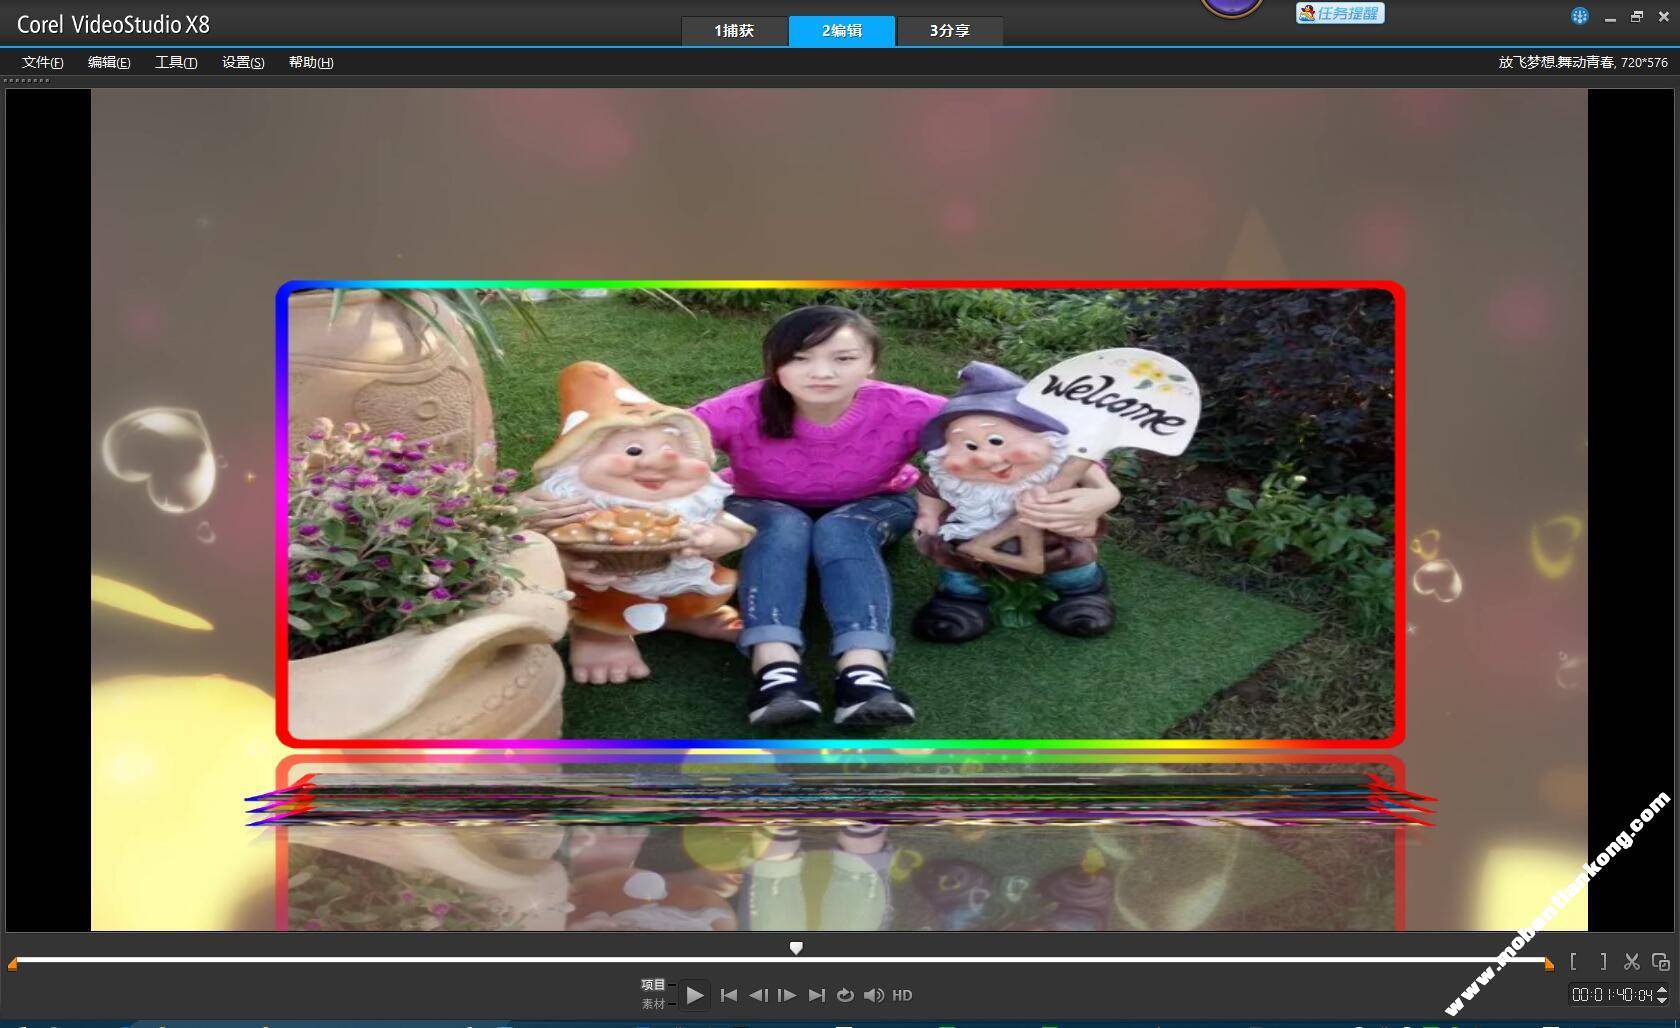Restore down the VideoStudio window
This screenshot has width=1680, height=1028.
coord(1637,17)
